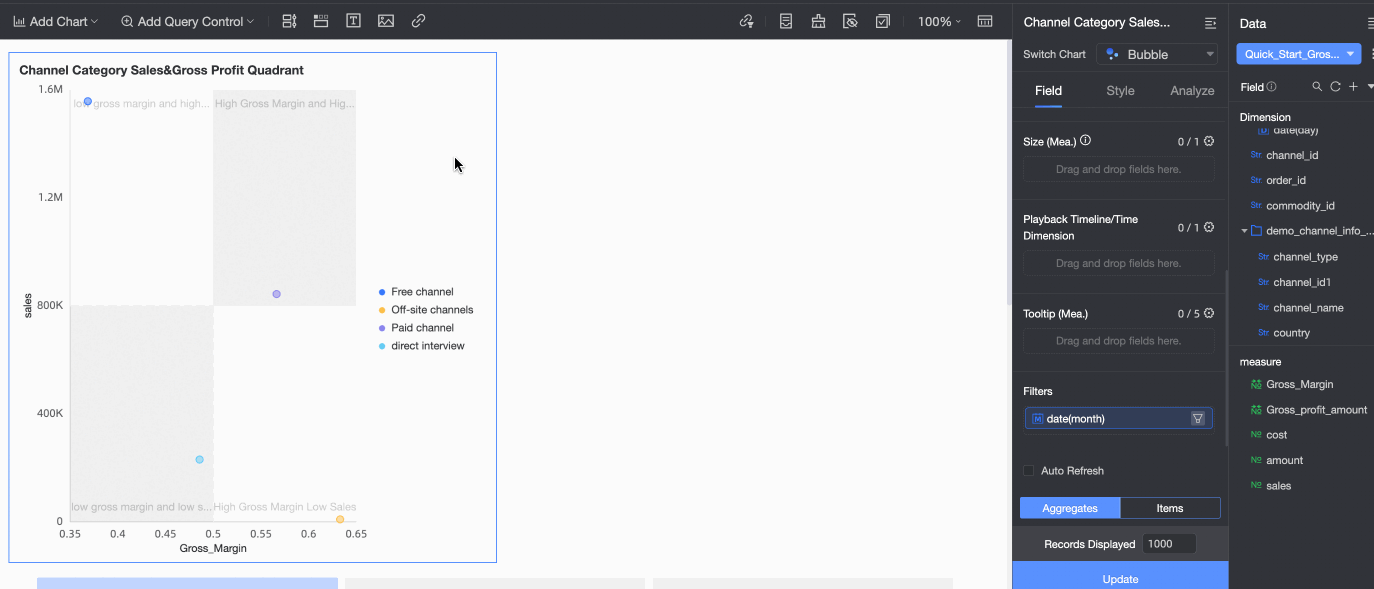Screen dimensions: 1374x589
Task: Open the Switch Chart Bubble dropdown
Action: (x=1157, y=54)
